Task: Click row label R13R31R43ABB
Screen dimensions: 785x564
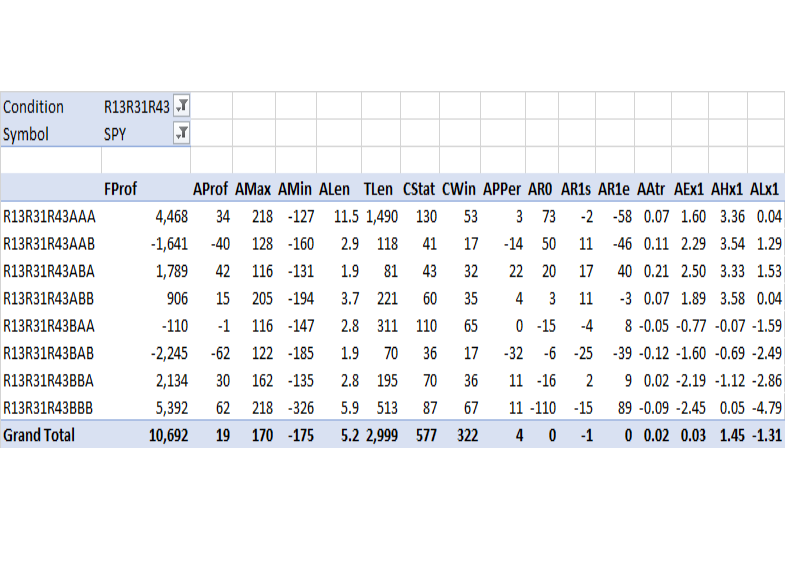Action: point(49,298)
